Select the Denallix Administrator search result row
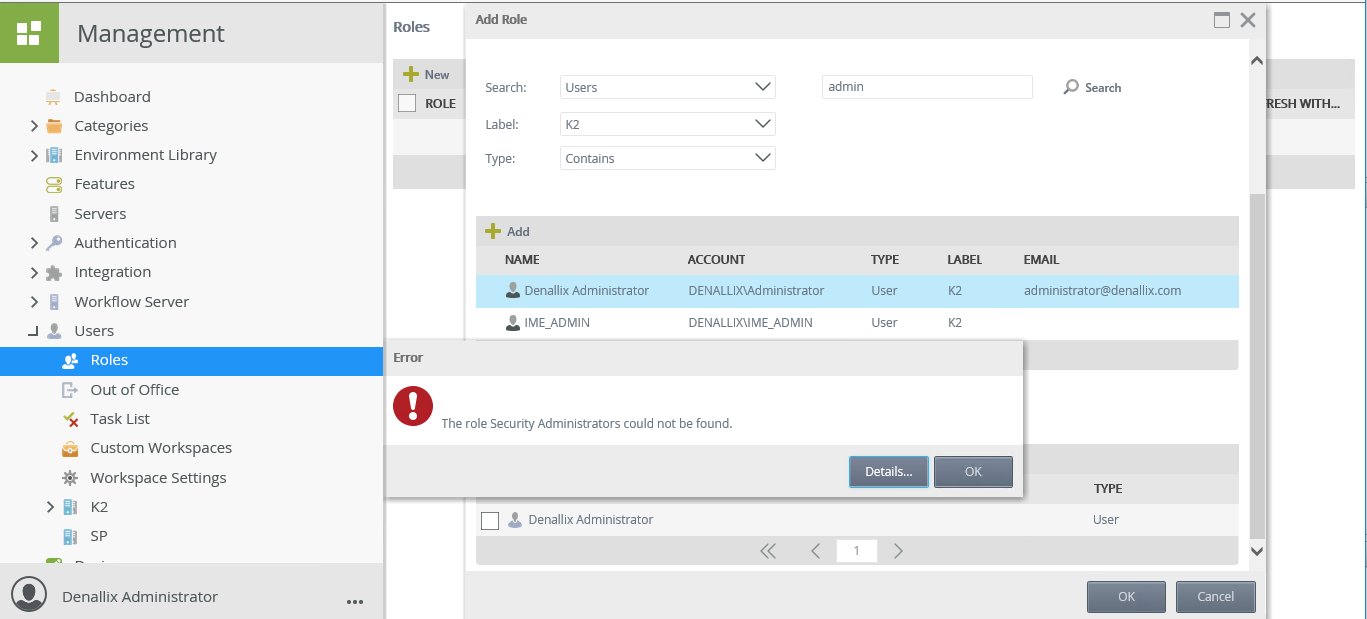1367x619 pixels. pos(857,291)
